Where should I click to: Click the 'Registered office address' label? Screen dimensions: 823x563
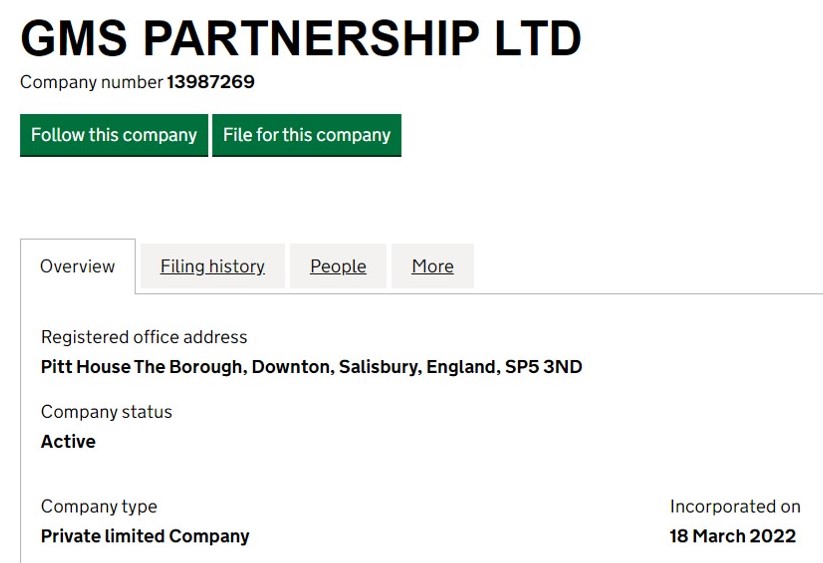[x=144, y=337]
